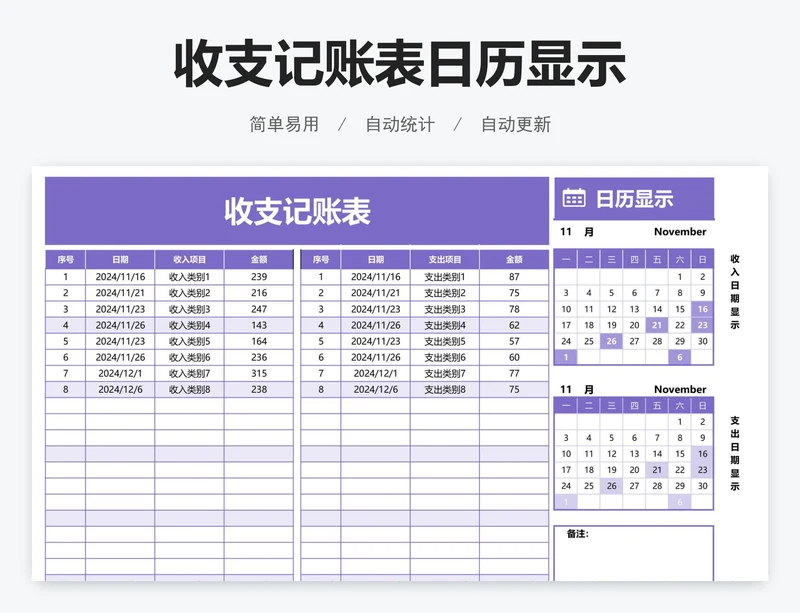
Task: Click the 金额 header next to 收入项目
Action: point(259,259)
